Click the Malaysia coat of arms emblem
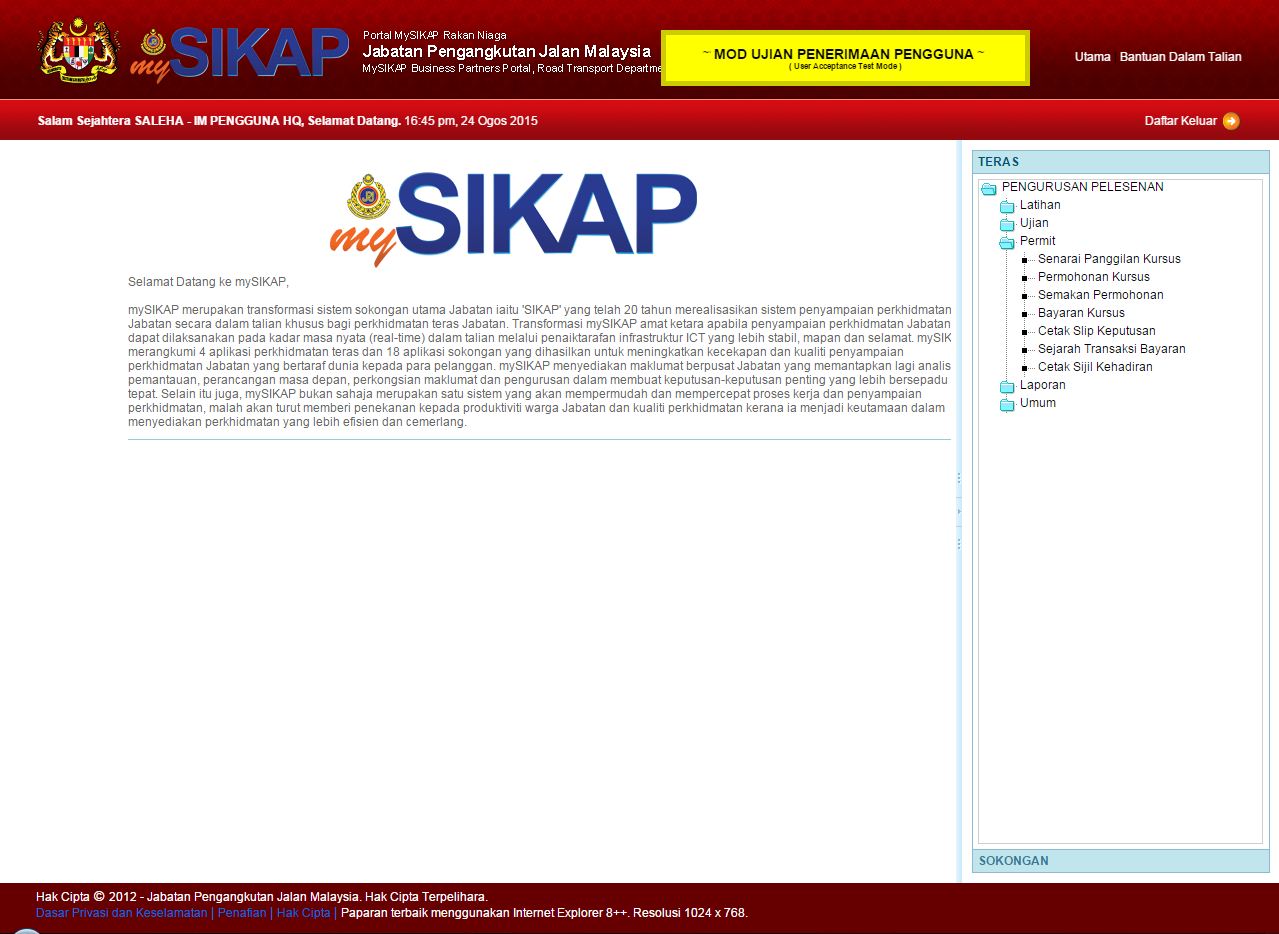 click(x=79, y=50)
